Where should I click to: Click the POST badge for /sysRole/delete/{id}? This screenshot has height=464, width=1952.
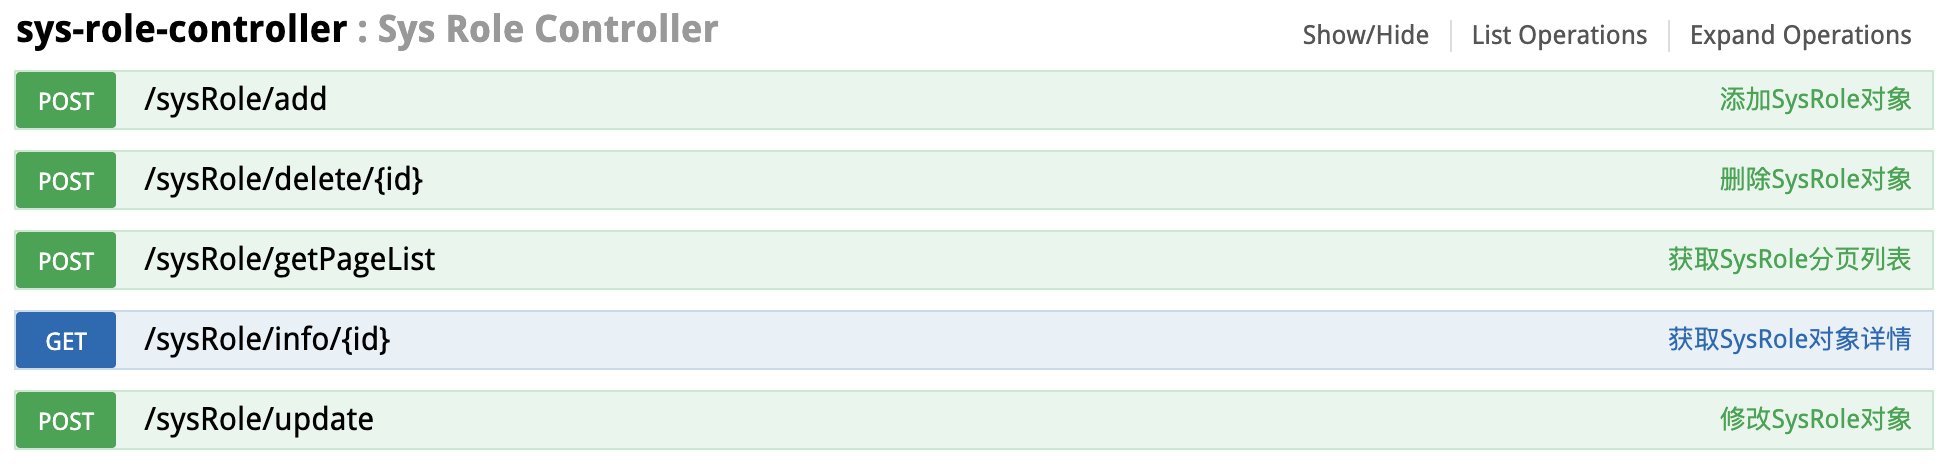(x=66, y=180)
